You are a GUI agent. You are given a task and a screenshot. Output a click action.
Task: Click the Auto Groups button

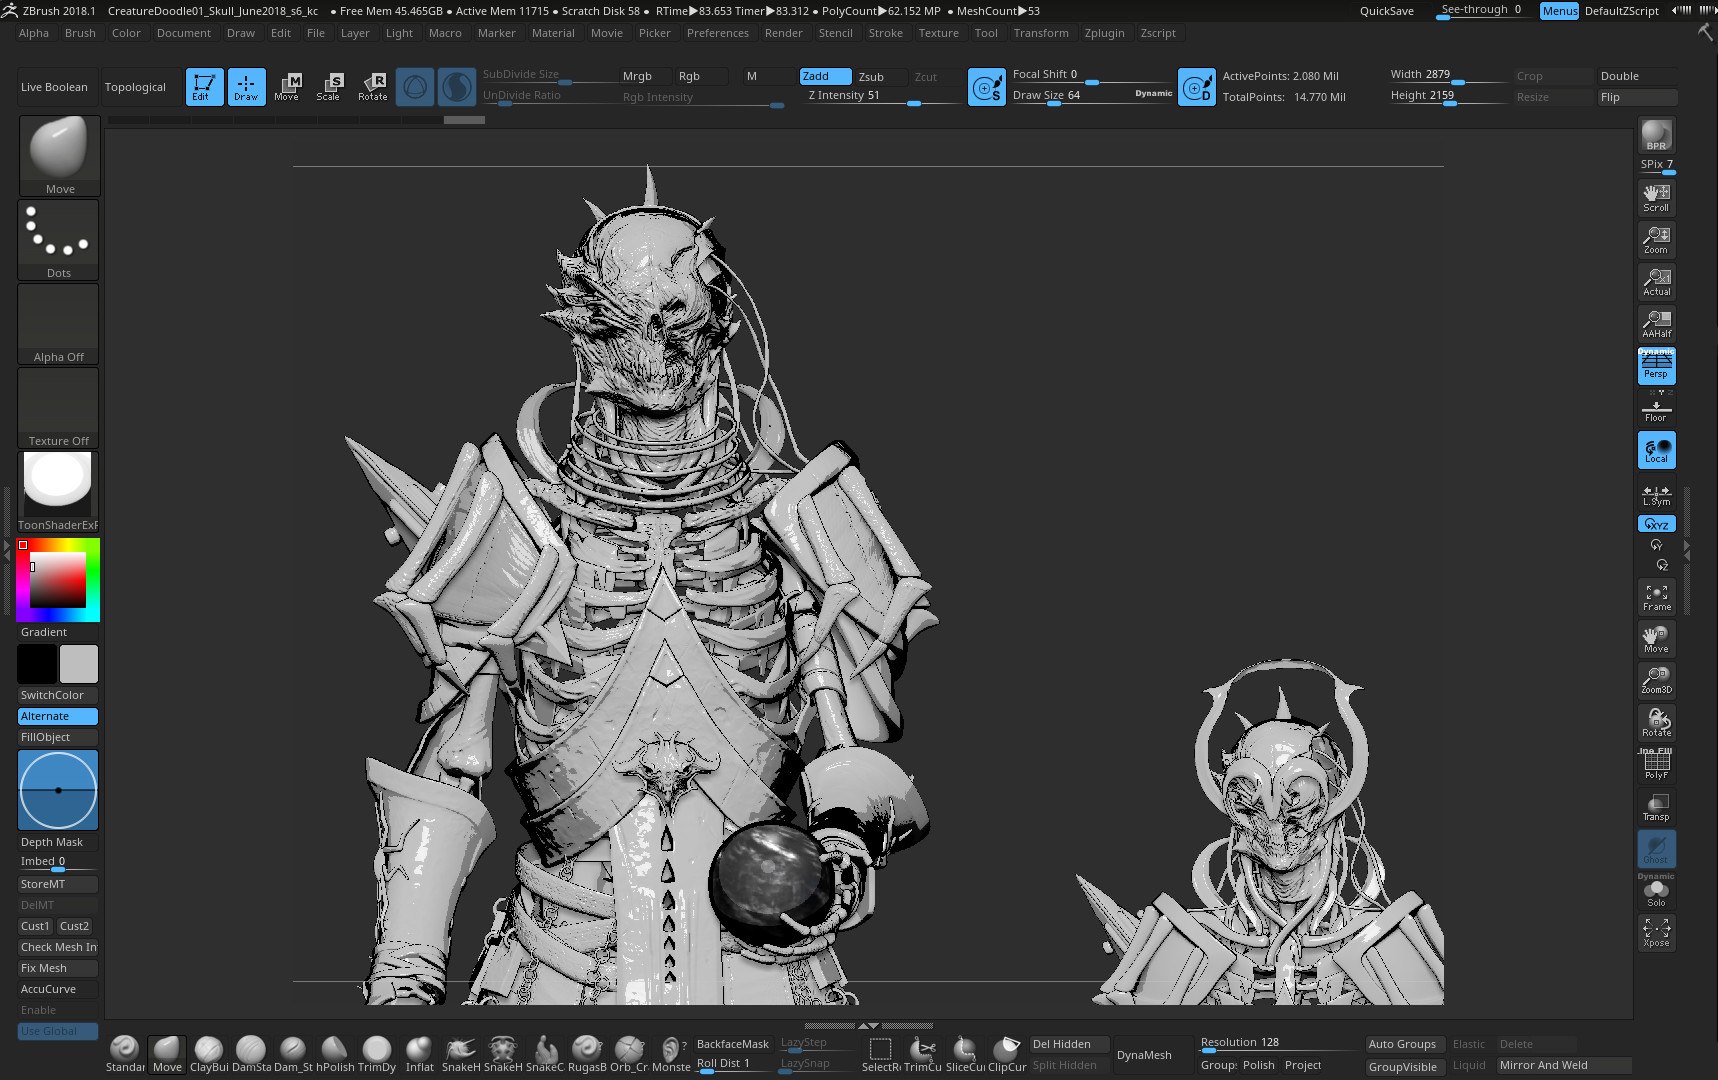[1402, 1044]
